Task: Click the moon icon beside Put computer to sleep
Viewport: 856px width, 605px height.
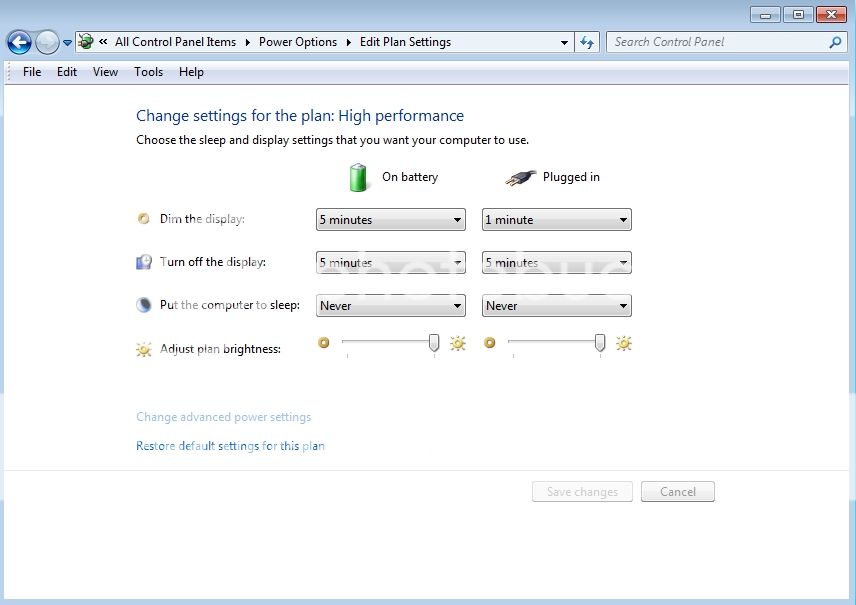Action: coord(143,304)
